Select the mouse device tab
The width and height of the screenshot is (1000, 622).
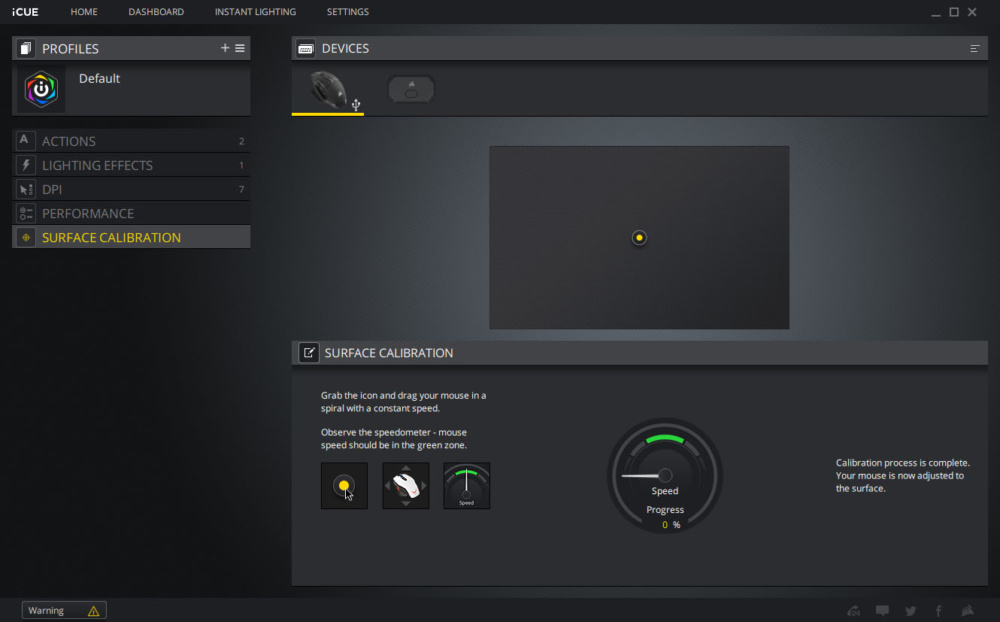(x=328, y=90)
